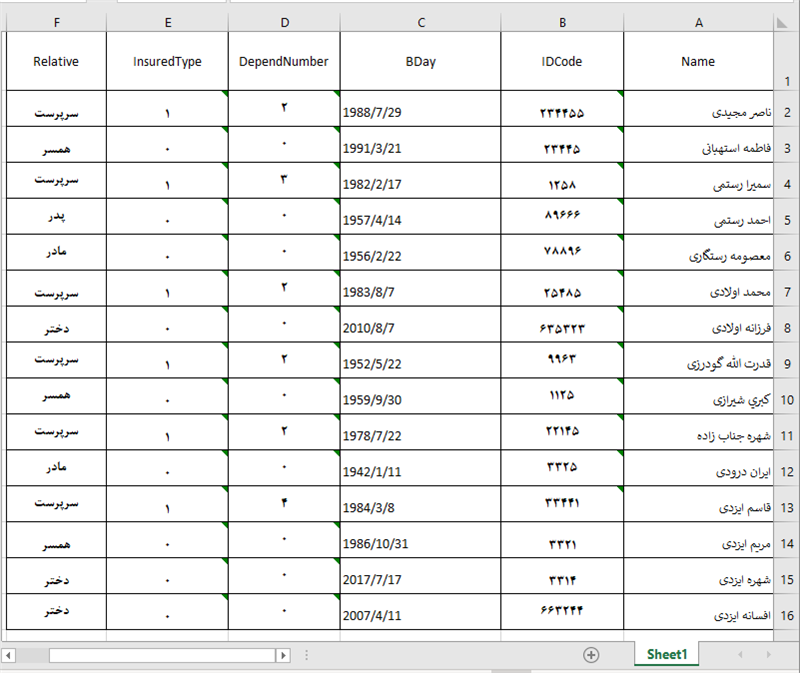Click the horizontal scrollbar right arrow
The image size is (800, 673).
coord(283,655)
